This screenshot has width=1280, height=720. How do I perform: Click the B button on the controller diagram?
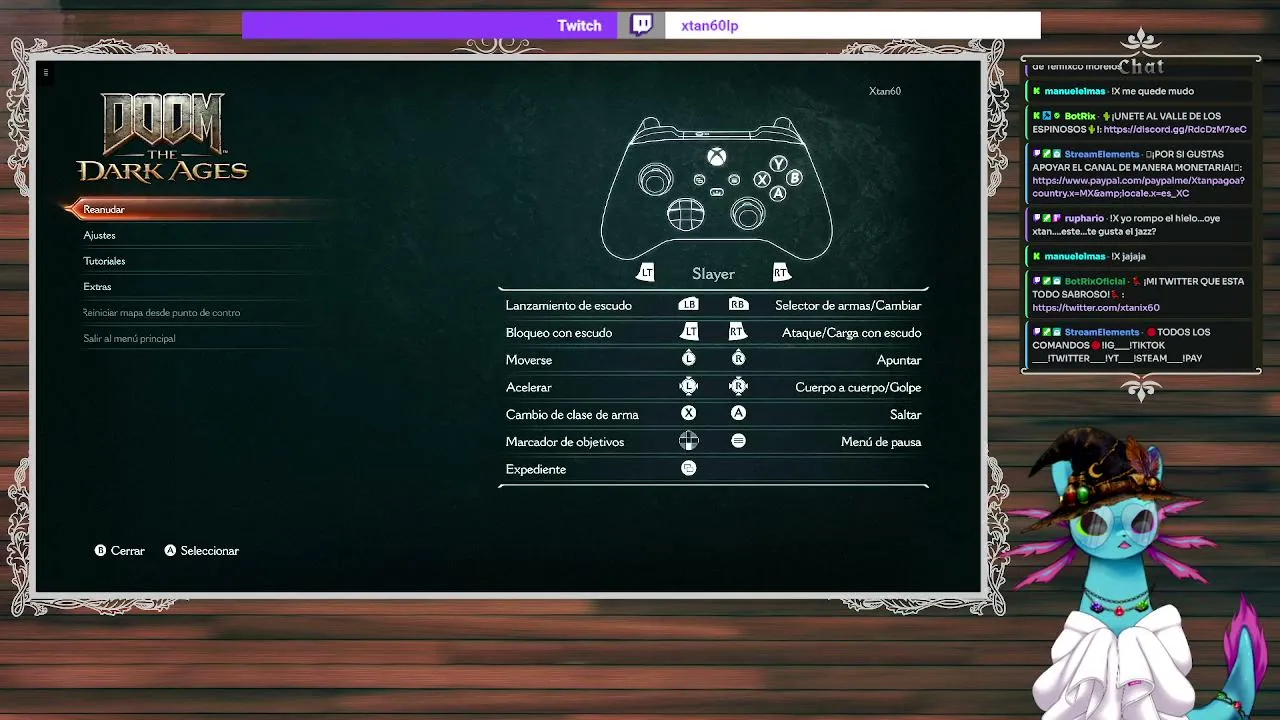point(794,178)
